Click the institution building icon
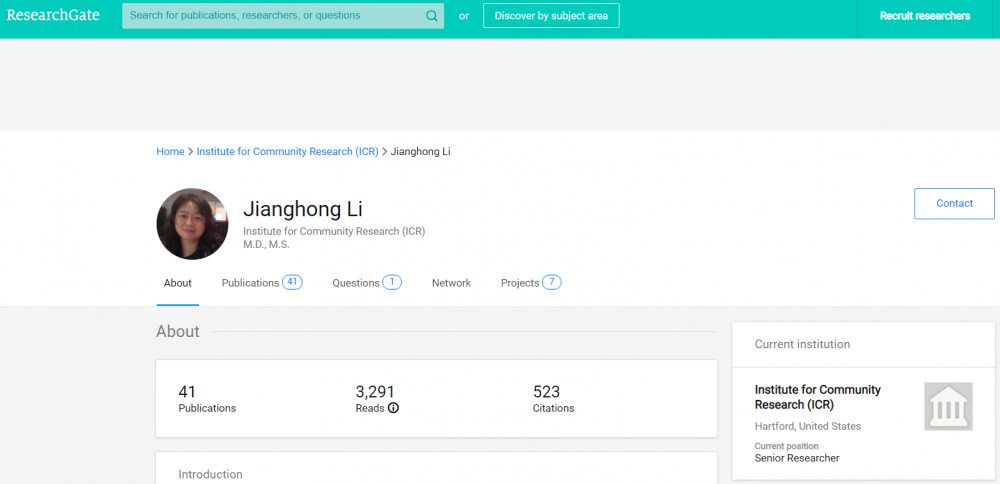The width and height of the screenshot is (1000, 484). click(946, 407)
